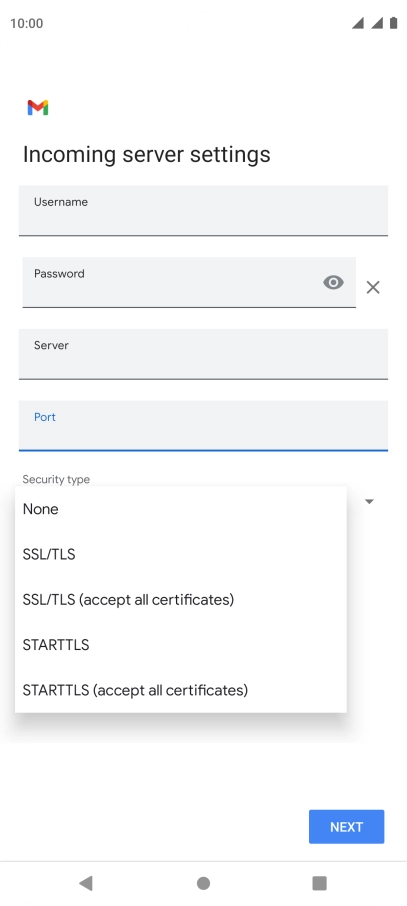
Task: Tap the NEXT button
Action: click(346, 827)
